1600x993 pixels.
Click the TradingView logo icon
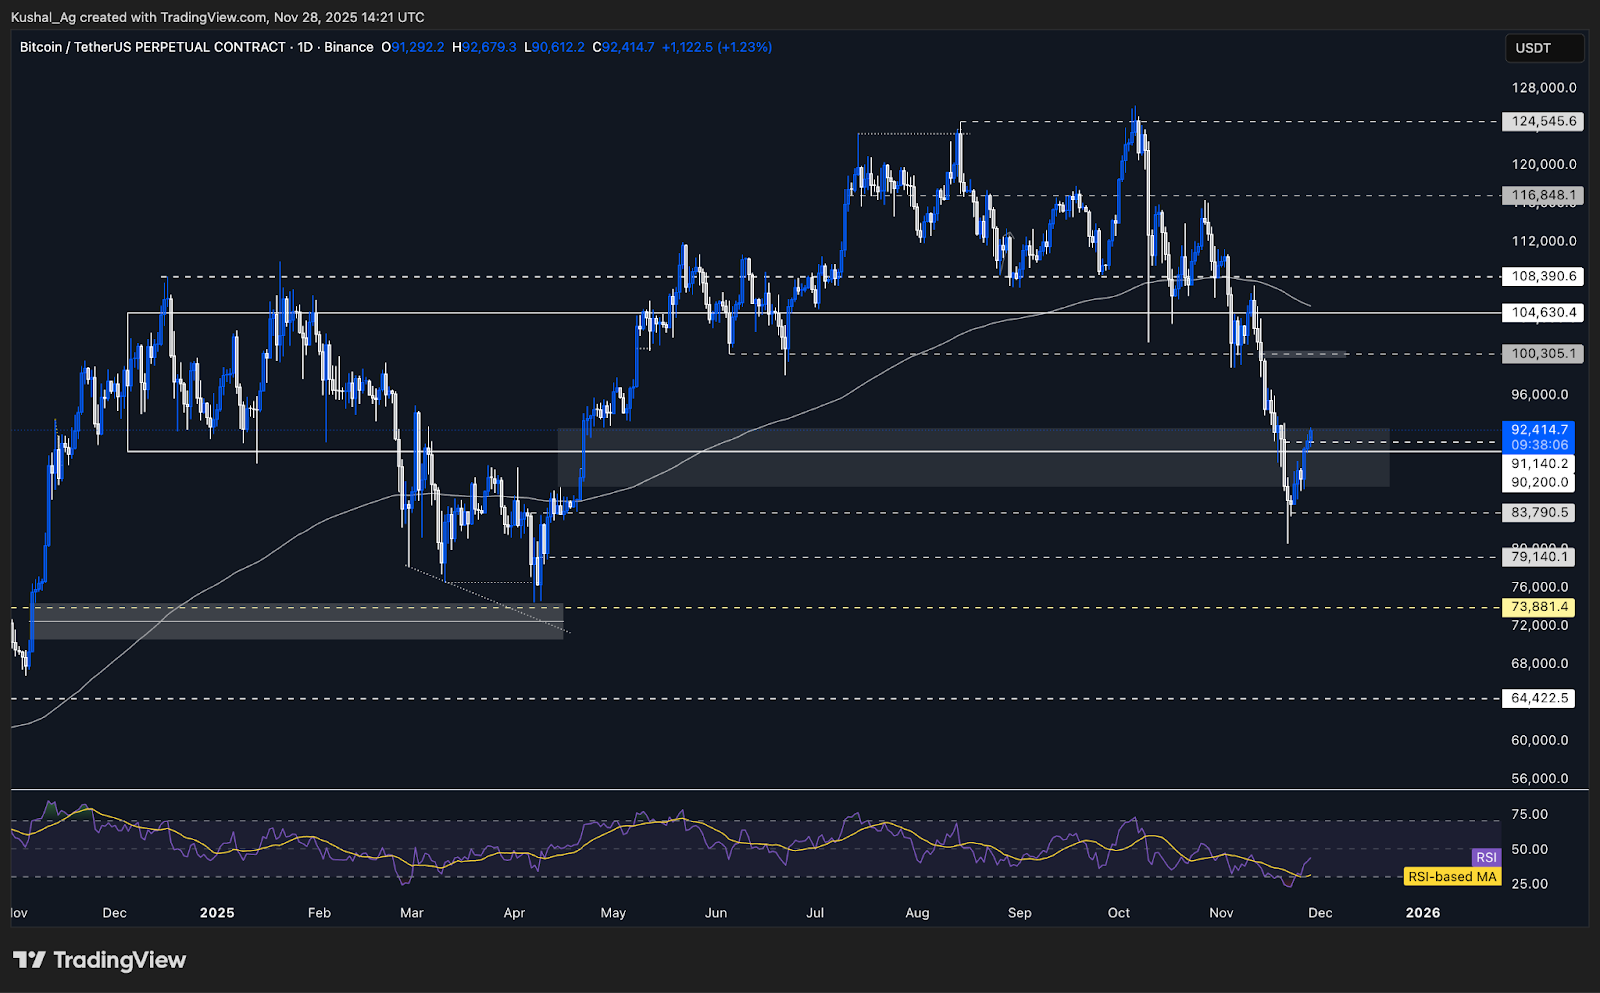point(30,960)
